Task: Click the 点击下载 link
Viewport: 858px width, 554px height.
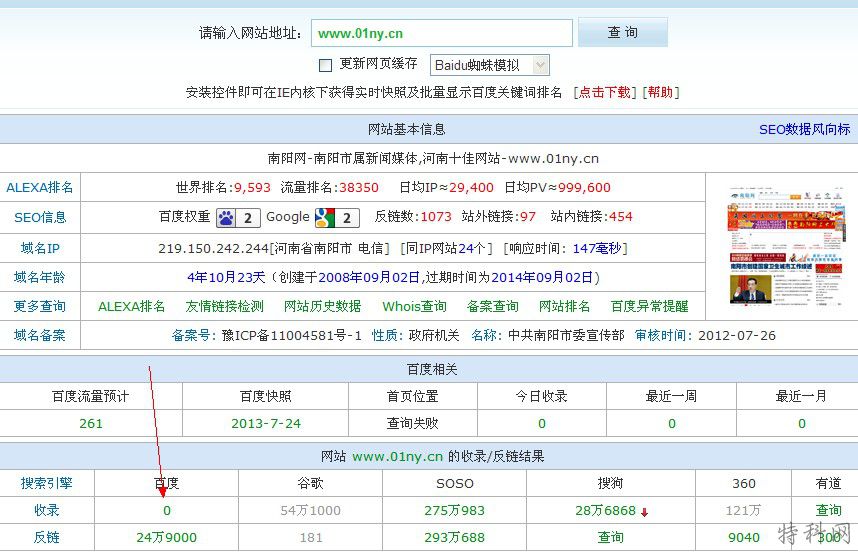Action: [604, 92]
